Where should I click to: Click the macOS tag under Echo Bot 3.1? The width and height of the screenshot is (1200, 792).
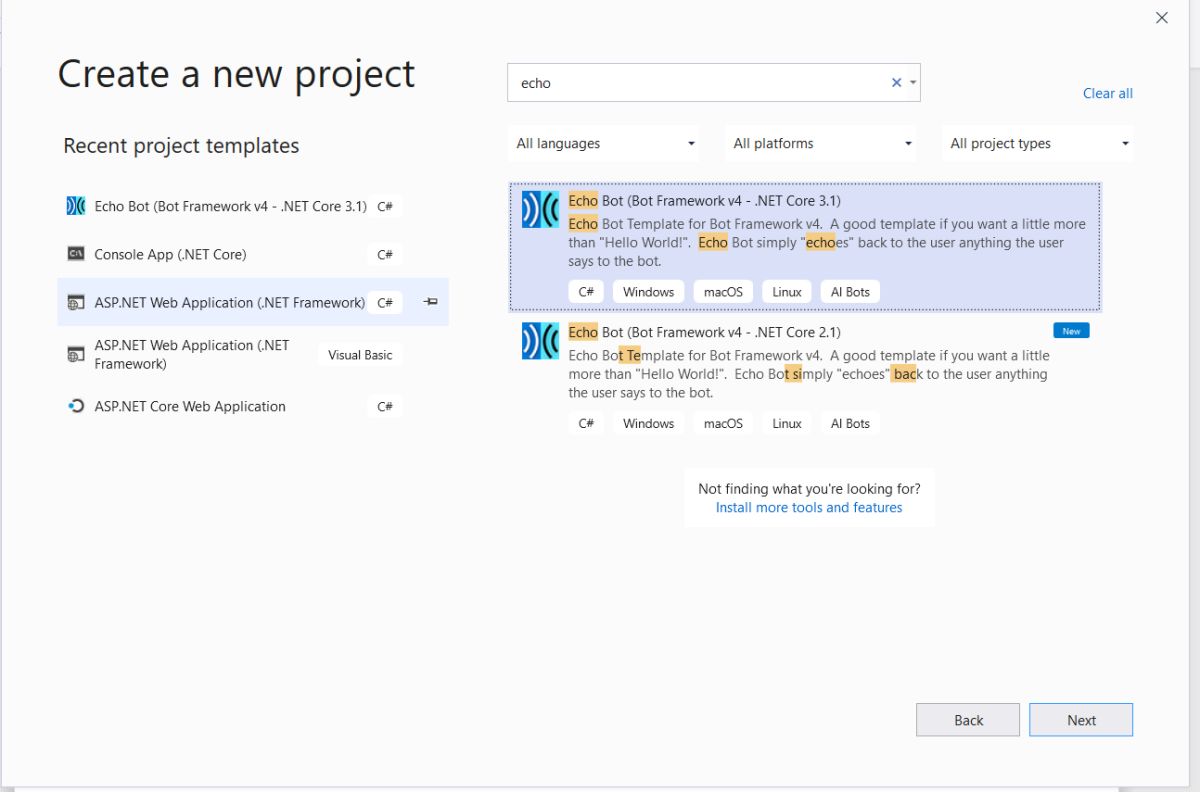click(x=723, y=292)
